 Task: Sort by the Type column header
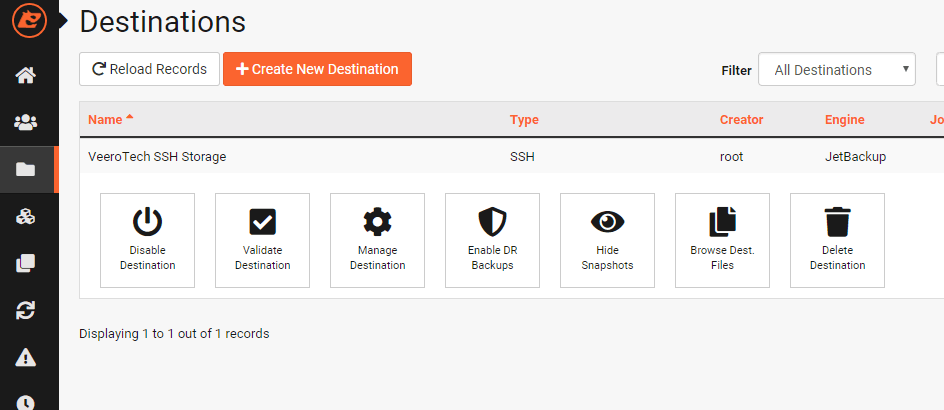pyautogui.click(x=524, y=120)
